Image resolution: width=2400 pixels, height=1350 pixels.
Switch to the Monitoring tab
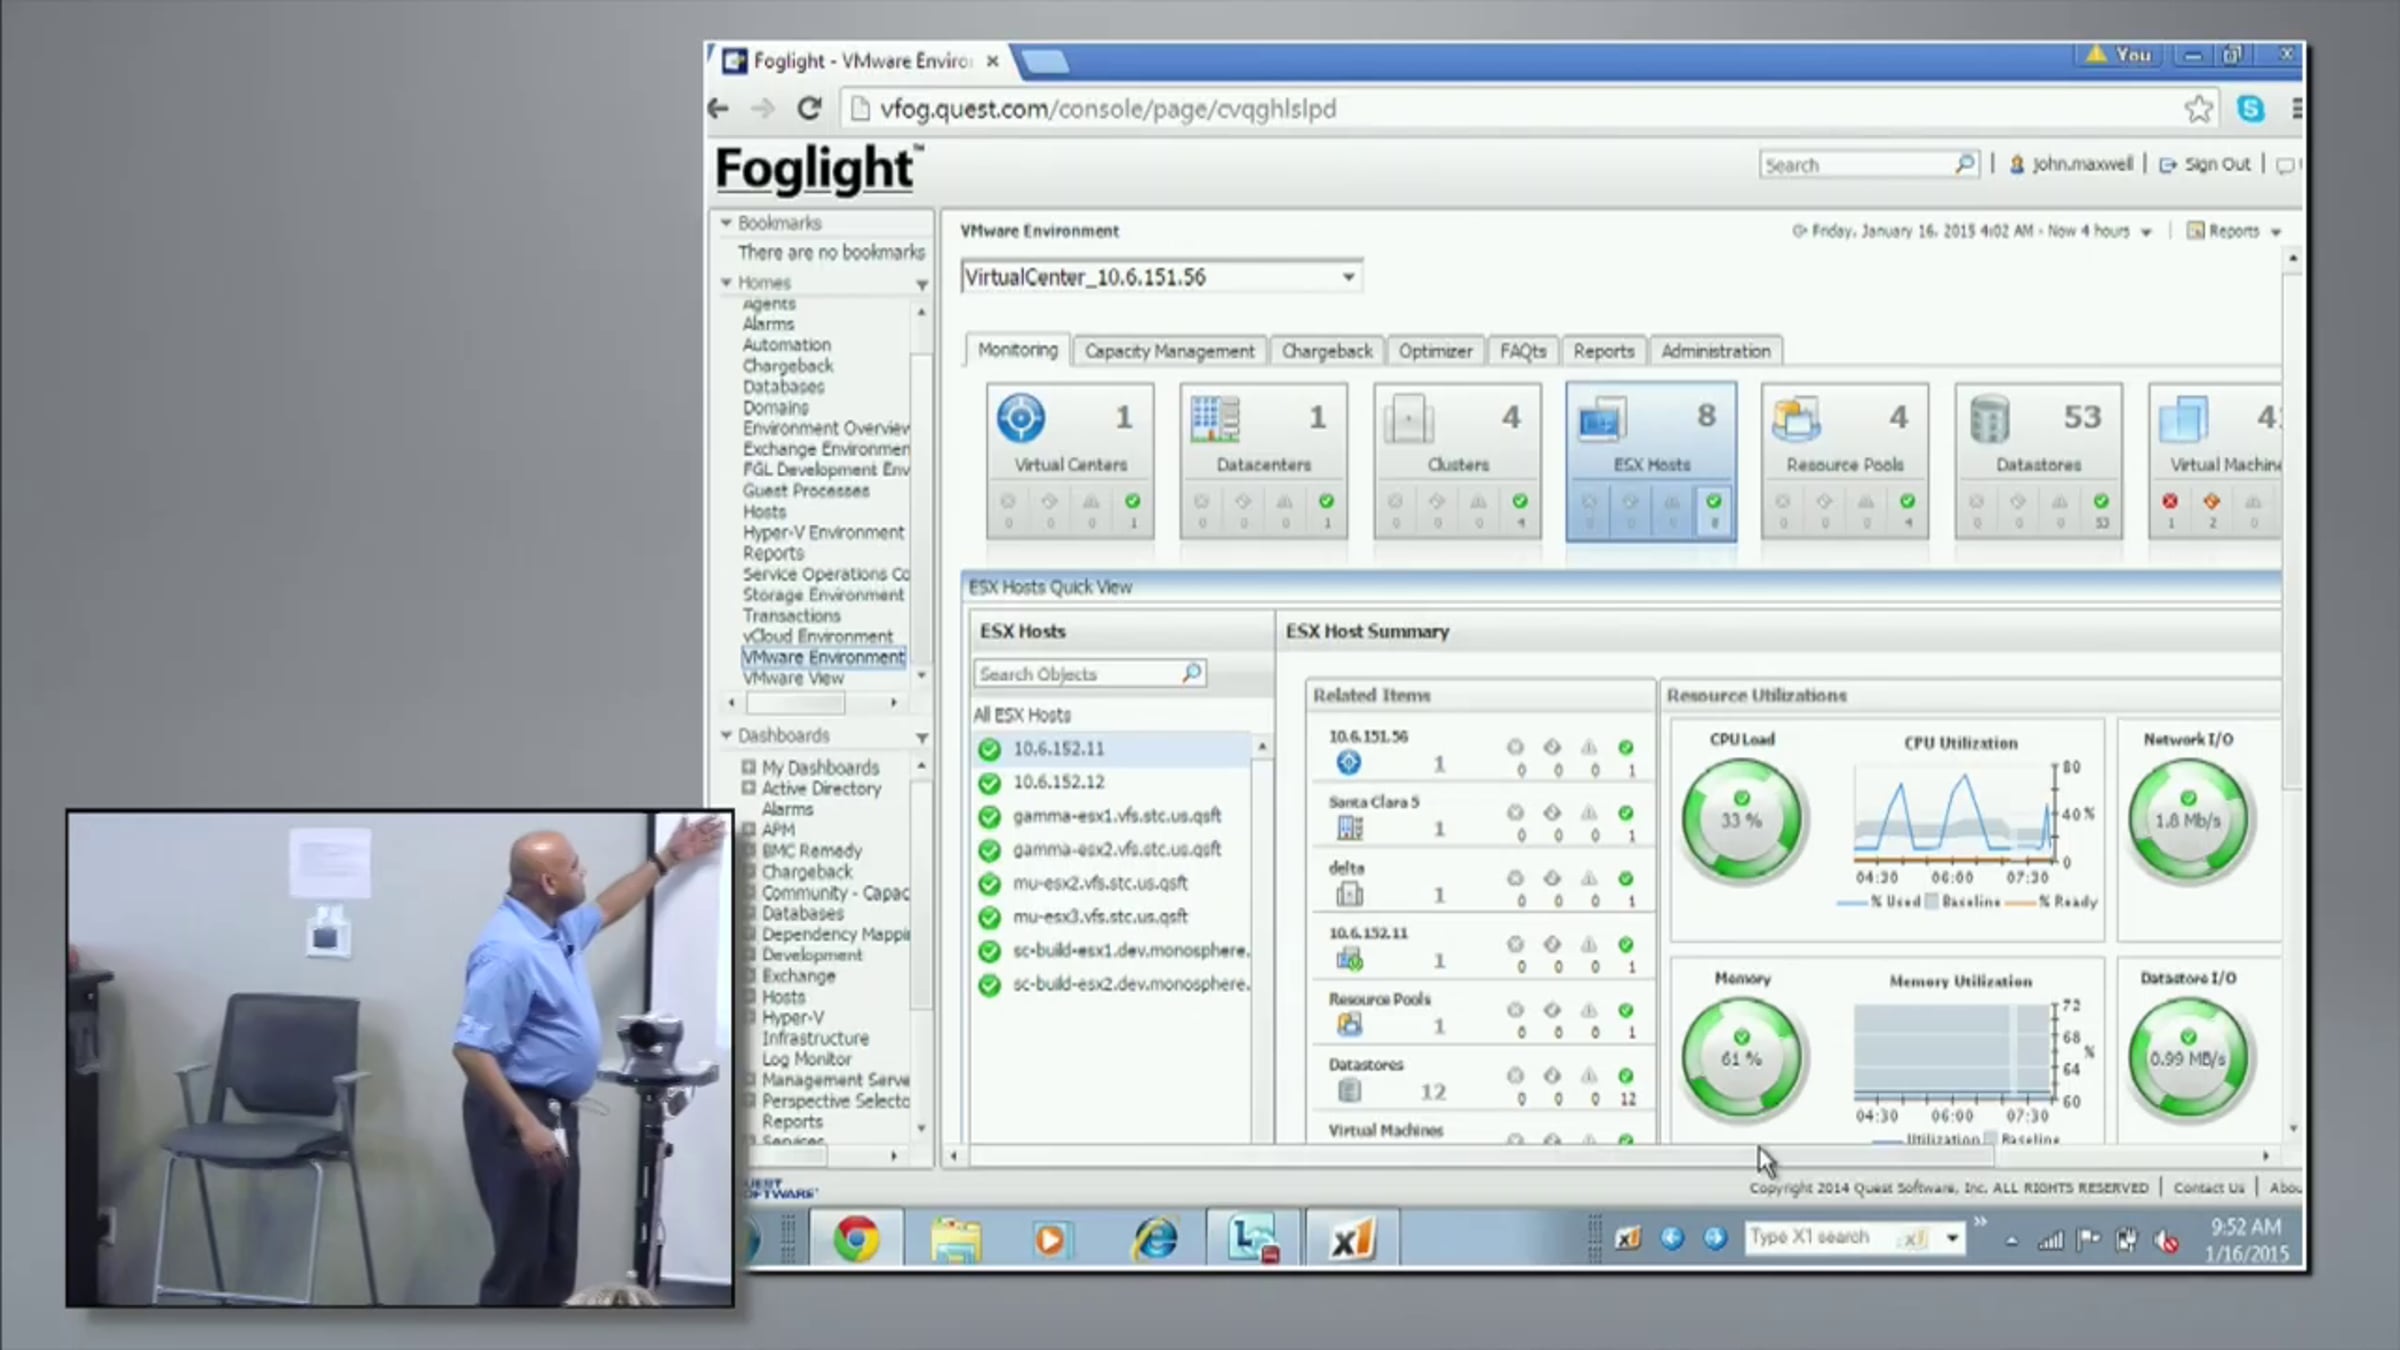tap(1017, 350)
